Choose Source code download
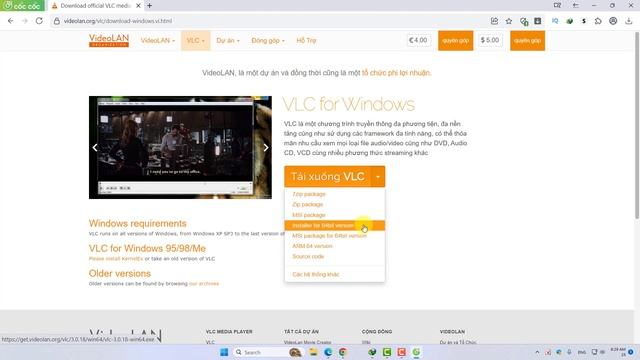640x360 pixels. (308, 256)
